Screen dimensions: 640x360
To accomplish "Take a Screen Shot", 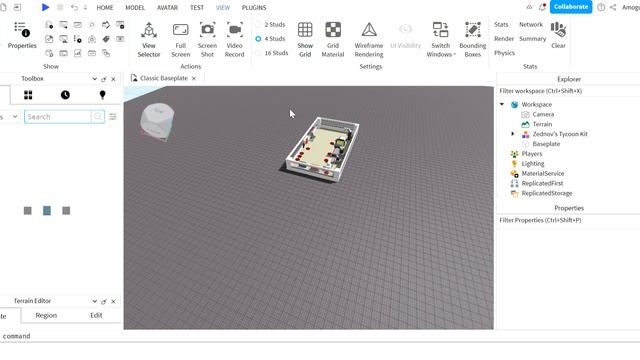I will click(x=207, y=40).
